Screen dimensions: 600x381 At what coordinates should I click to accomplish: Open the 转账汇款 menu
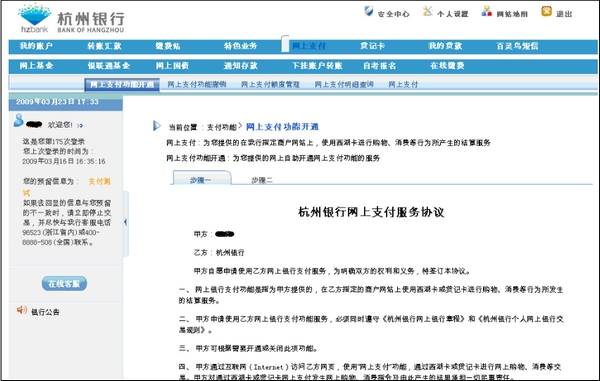pyautogui.click(x=104, y=46)
